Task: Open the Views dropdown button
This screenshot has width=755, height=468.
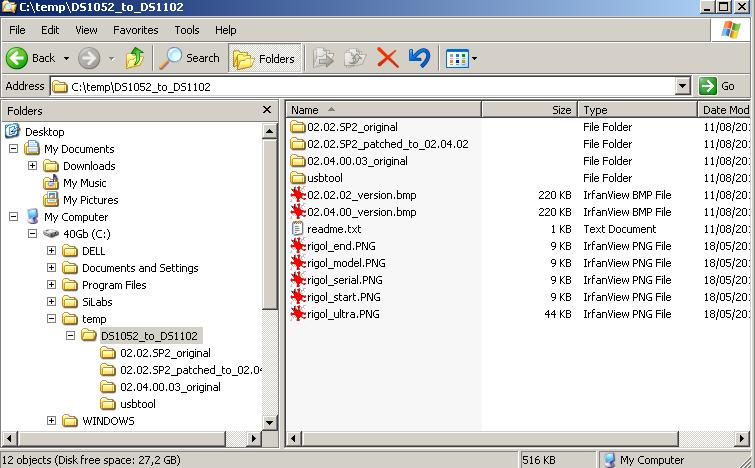Action: [461, 58]
